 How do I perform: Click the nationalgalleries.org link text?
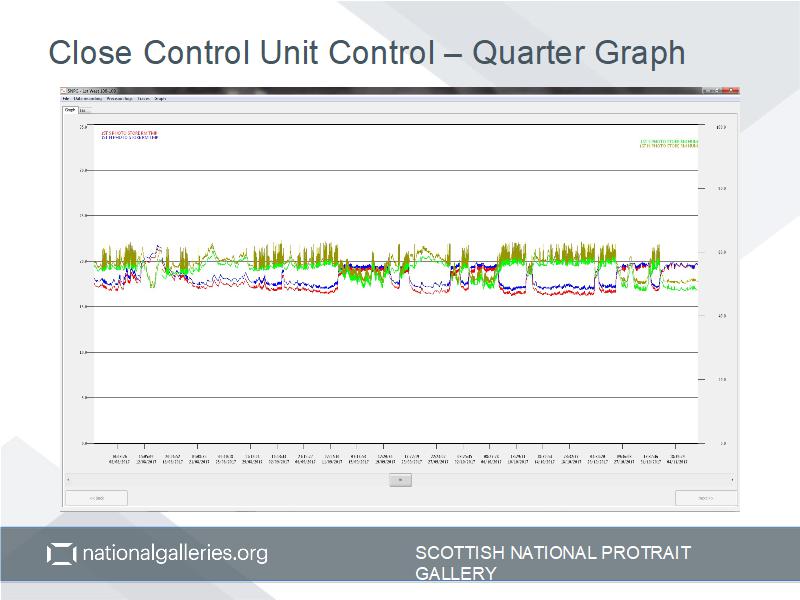coord(174,554)
